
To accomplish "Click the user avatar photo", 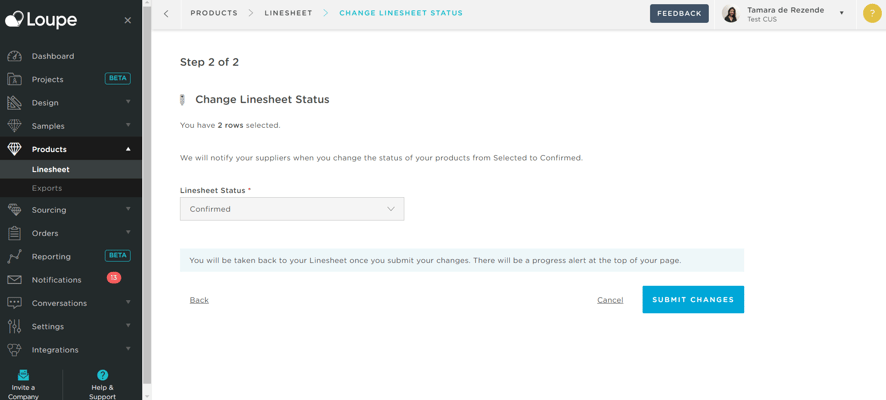I will (x=731, y=14).
